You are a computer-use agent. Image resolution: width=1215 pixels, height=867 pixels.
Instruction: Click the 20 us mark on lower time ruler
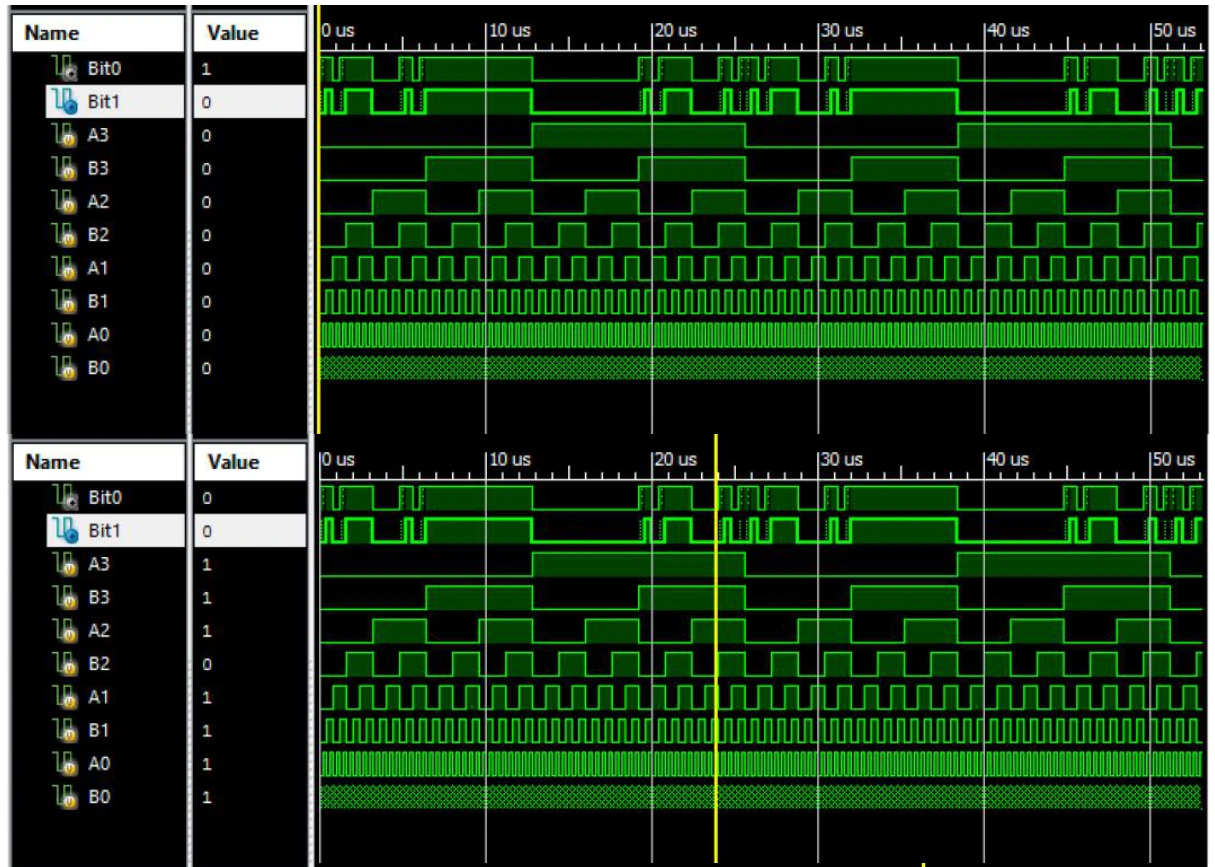coord(676,460)
